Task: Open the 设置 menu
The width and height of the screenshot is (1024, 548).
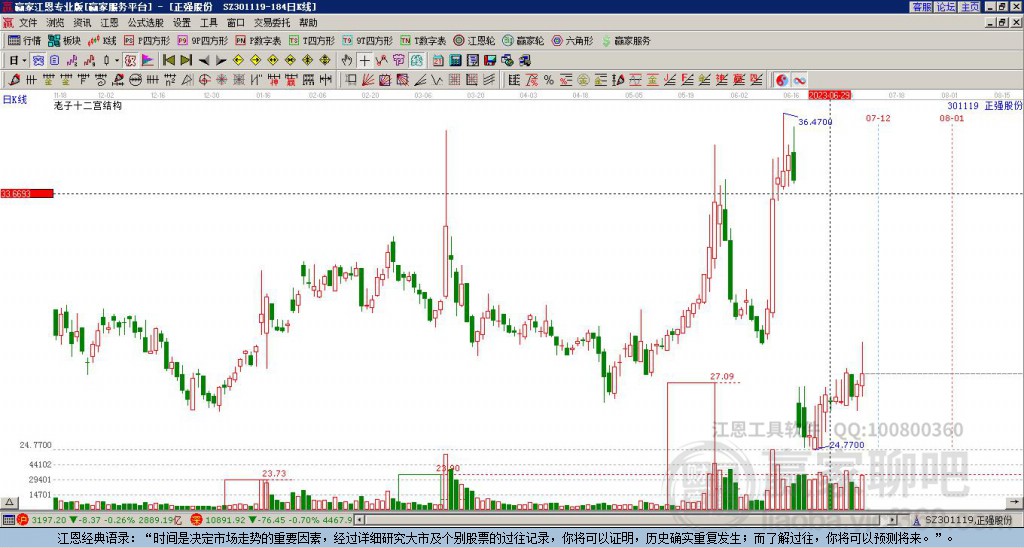Action: pyautogui.click(x=182, y=23)
